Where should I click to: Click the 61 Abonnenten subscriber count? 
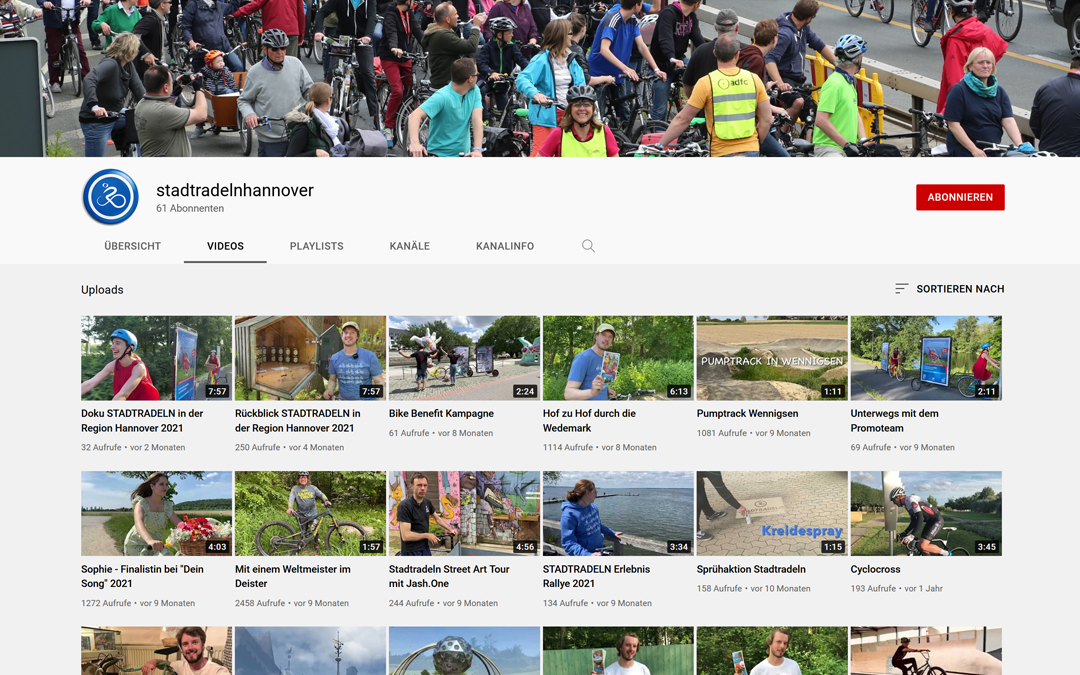189,208
